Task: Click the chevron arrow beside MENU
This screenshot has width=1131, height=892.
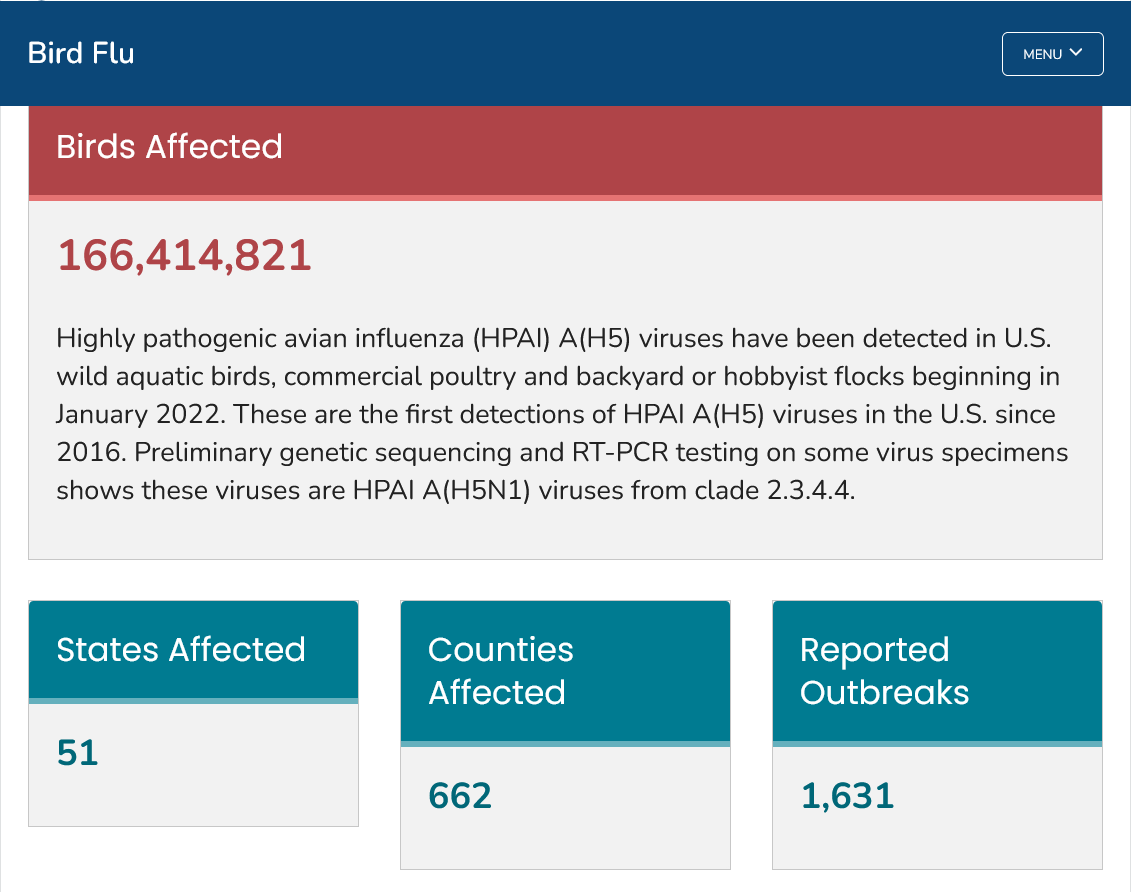Action: [x=1076, y=53]
